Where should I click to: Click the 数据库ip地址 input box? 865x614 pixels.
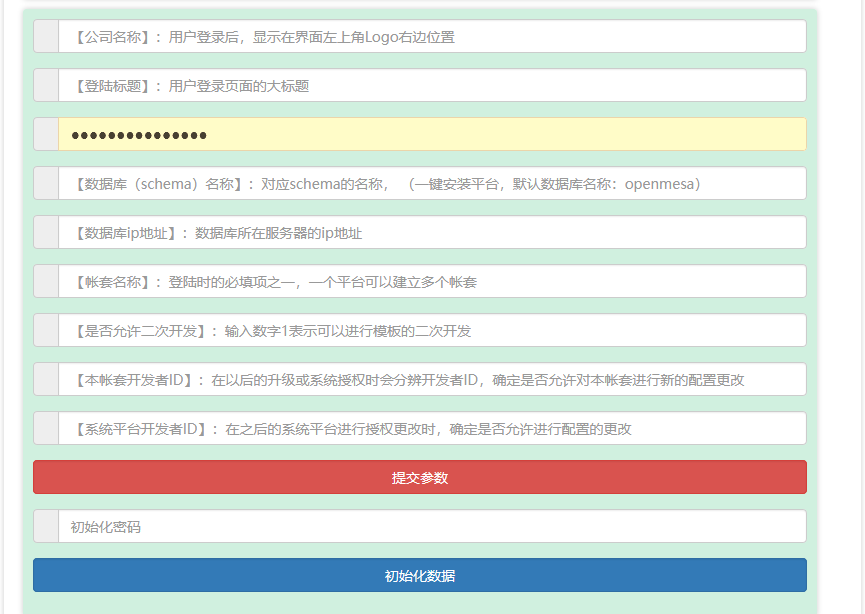coord(431,233)
